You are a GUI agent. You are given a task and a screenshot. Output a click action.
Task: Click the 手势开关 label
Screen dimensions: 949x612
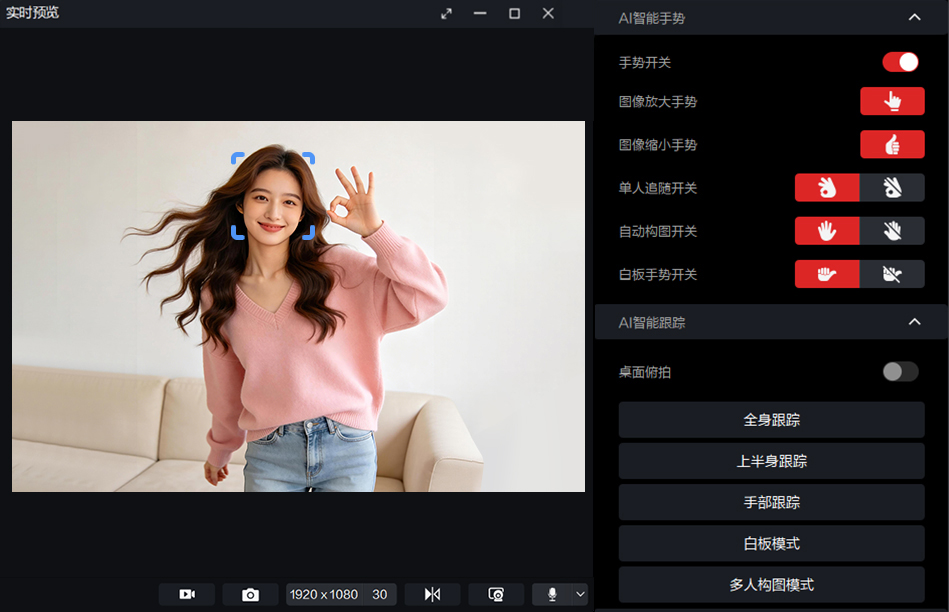click(645, 62)
